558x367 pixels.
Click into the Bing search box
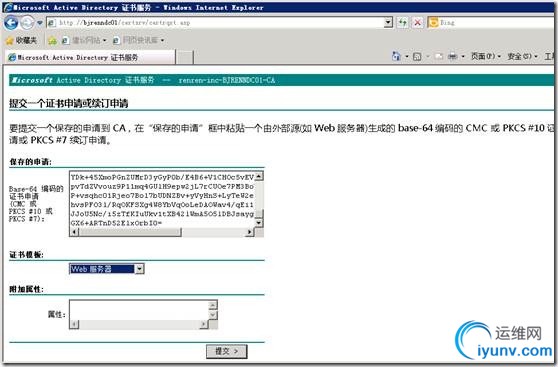[496, 23]
